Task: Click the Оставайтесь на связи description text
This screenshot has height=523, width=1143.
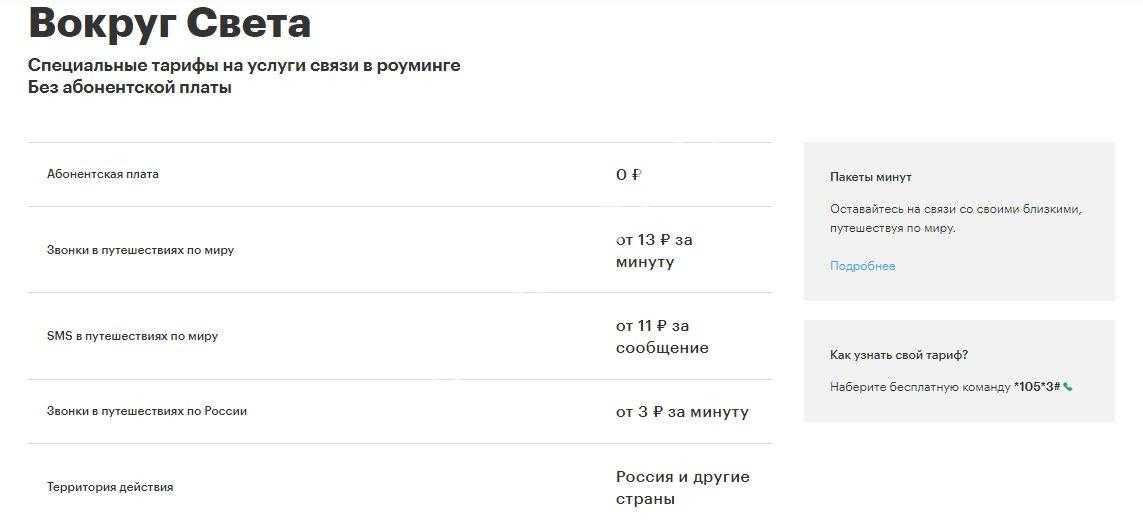Action: click(955, 219)
